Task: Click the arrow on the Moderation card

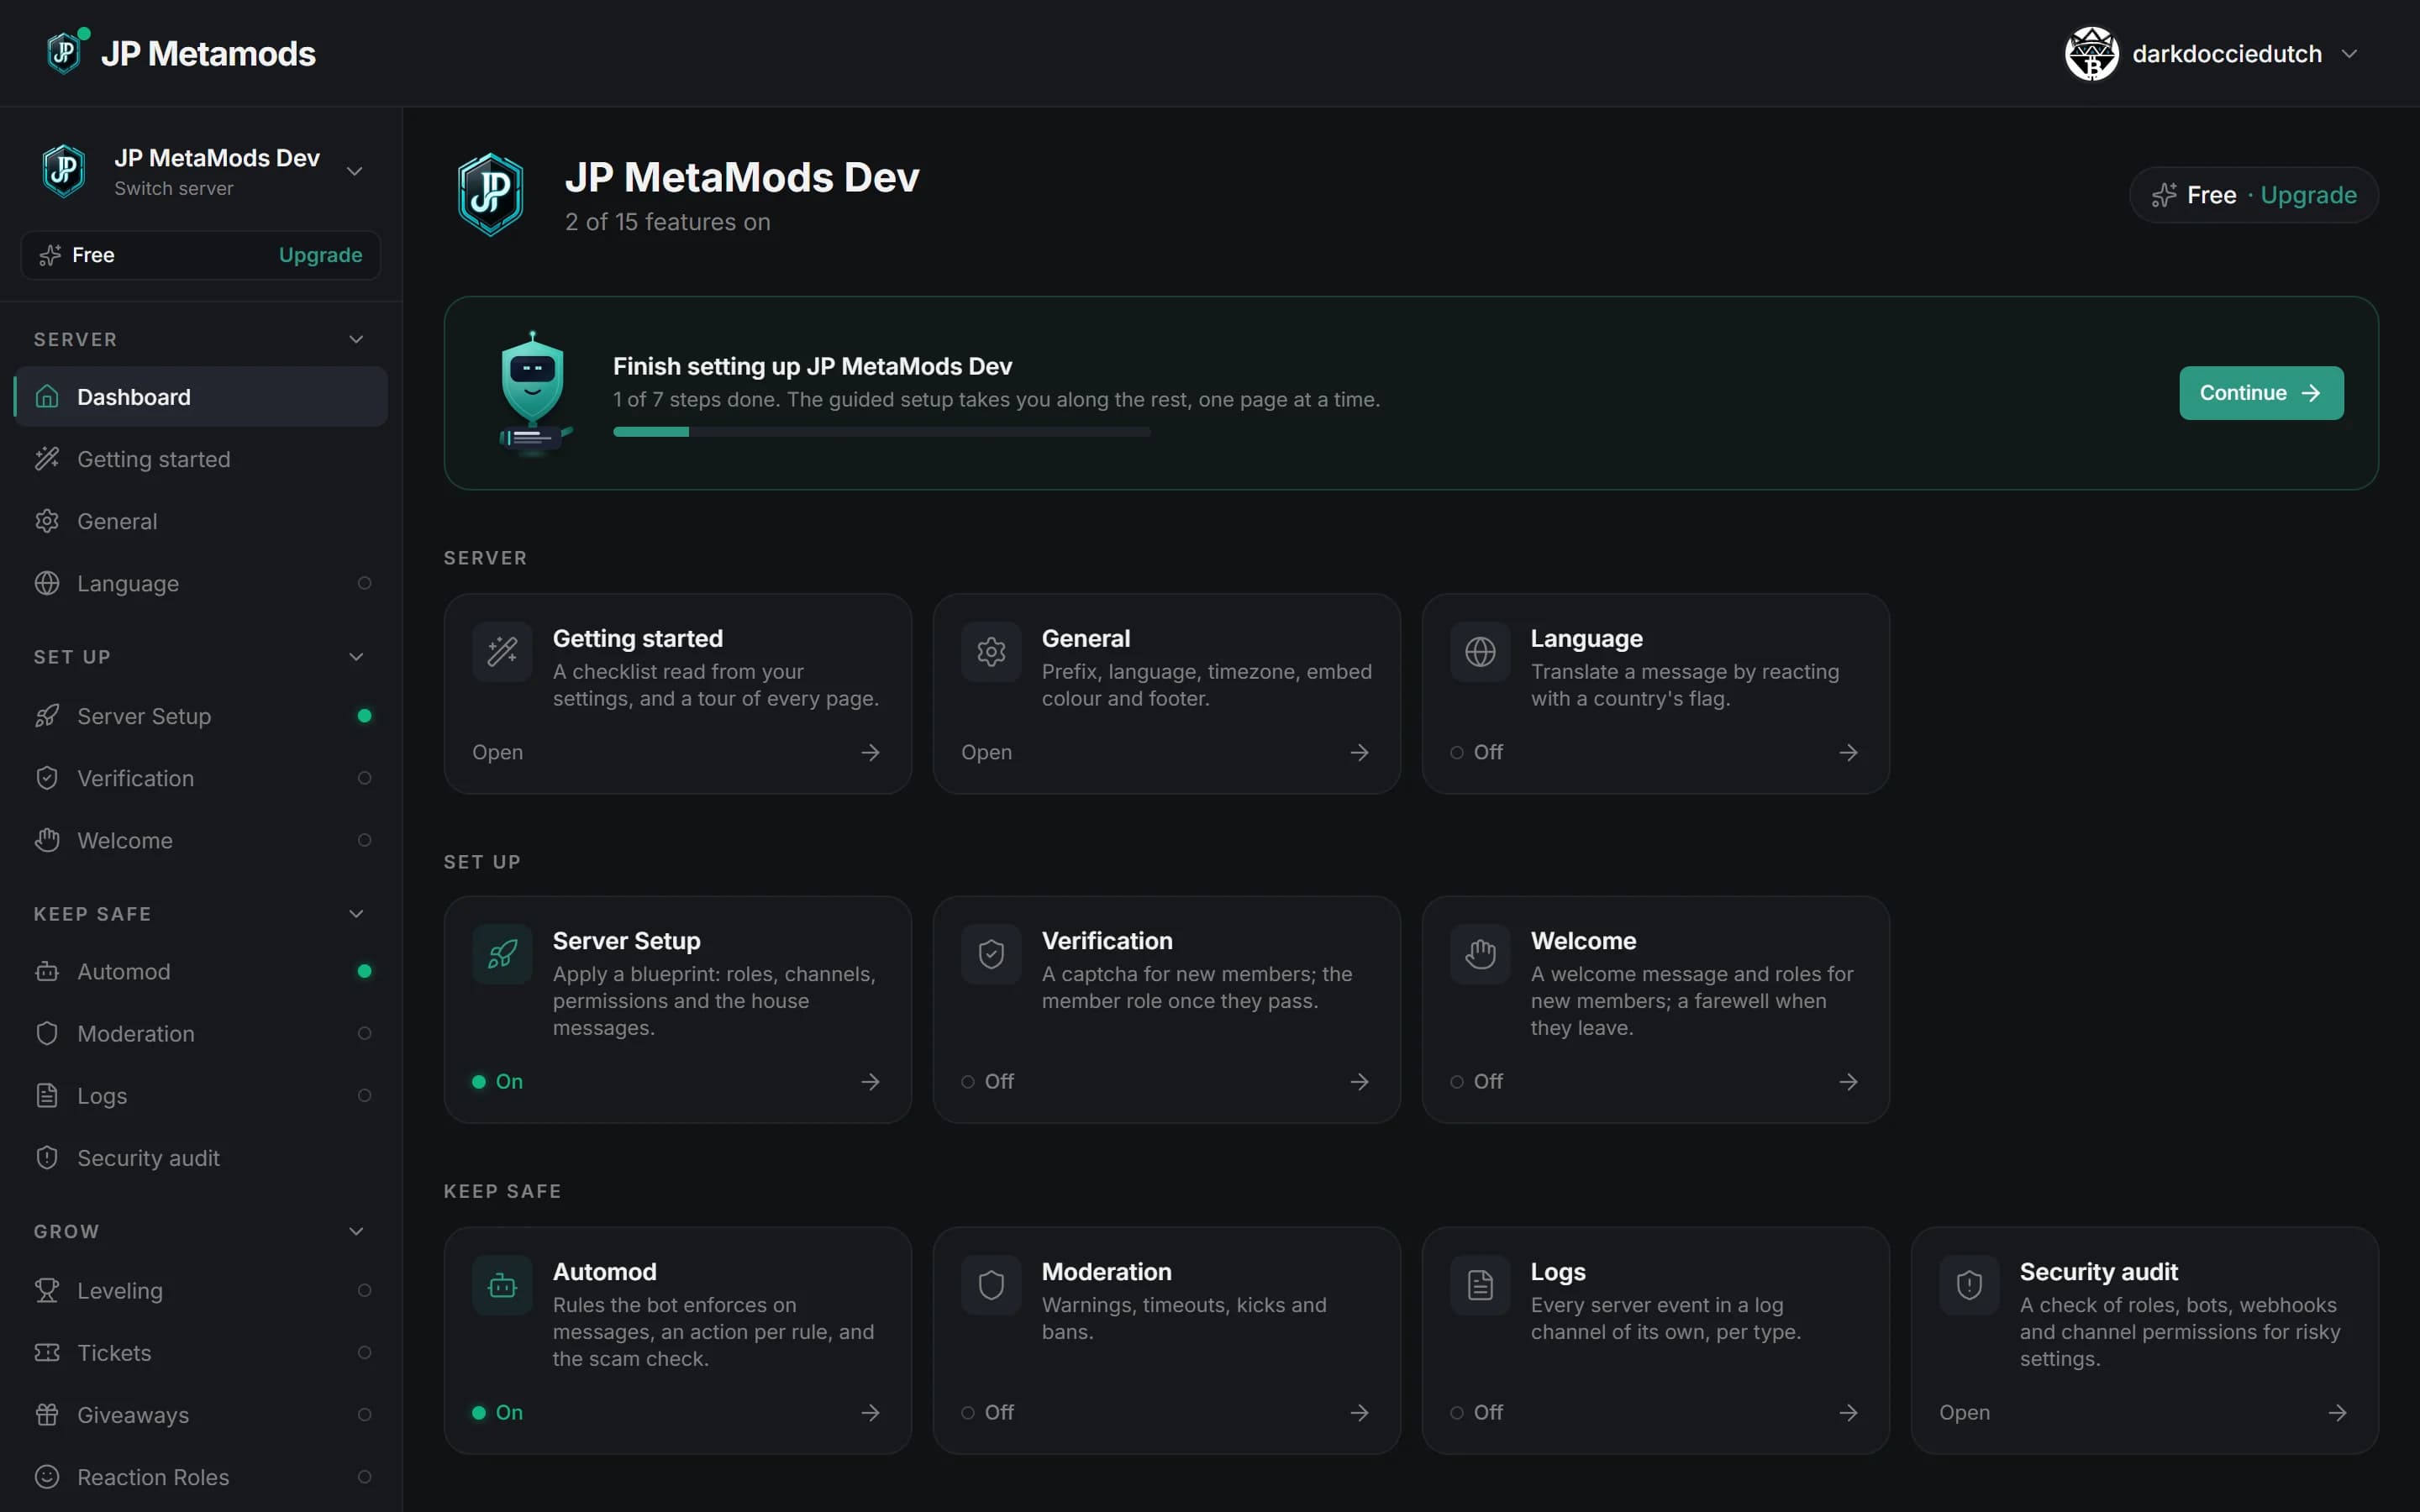Action: 1359,1412
